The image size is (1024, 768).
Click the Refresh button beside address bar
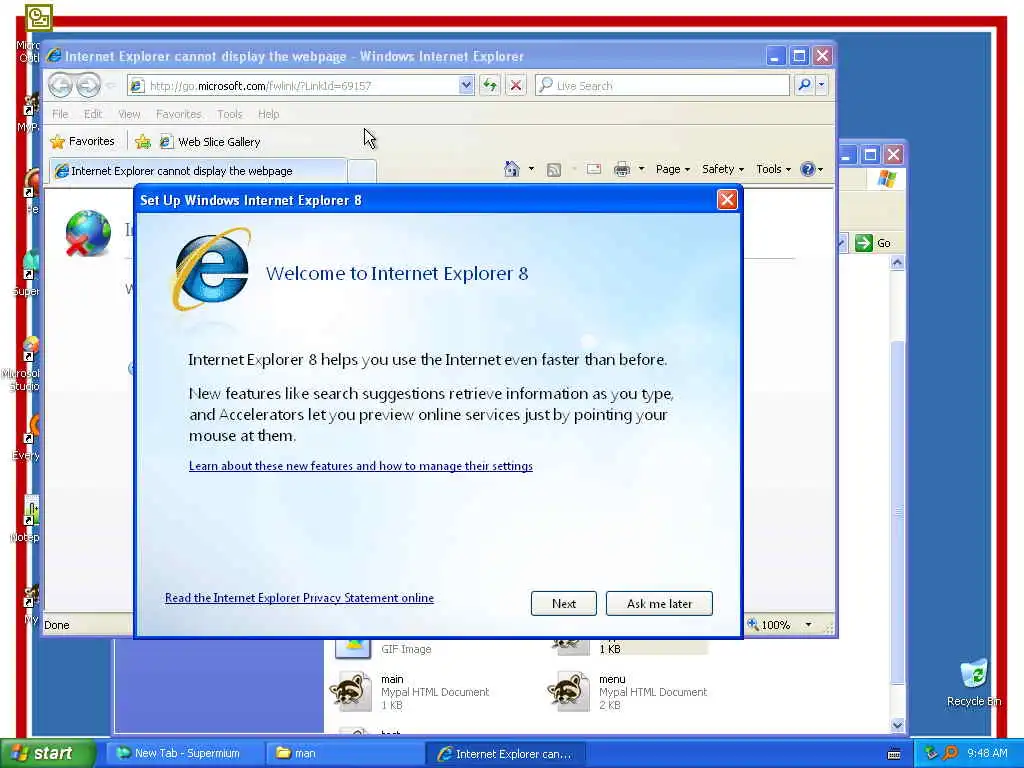point(490,85)
